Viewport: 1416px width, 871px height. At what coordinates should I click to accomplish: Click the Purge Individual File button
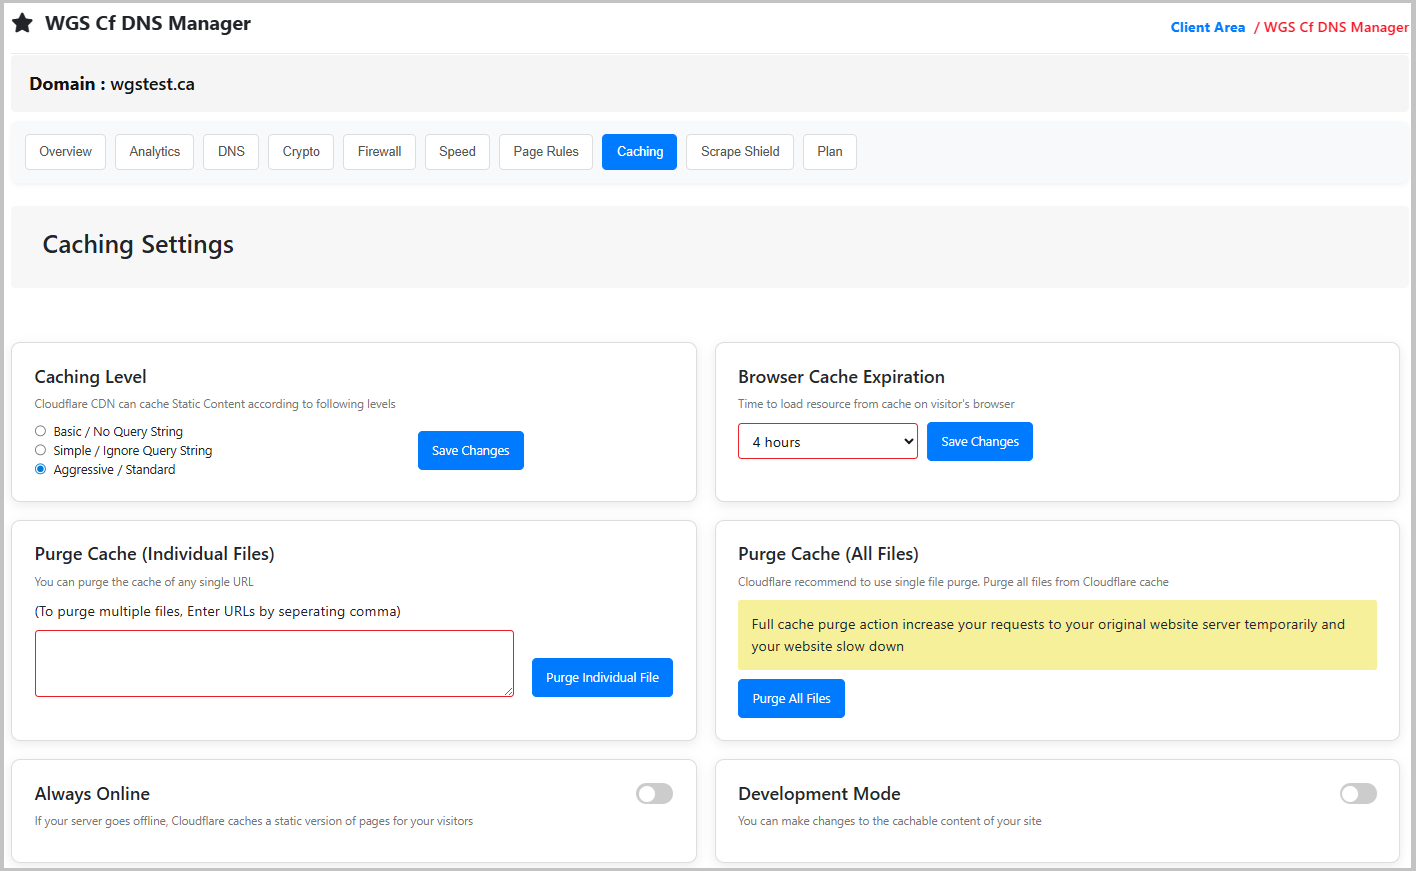(602, 678)
